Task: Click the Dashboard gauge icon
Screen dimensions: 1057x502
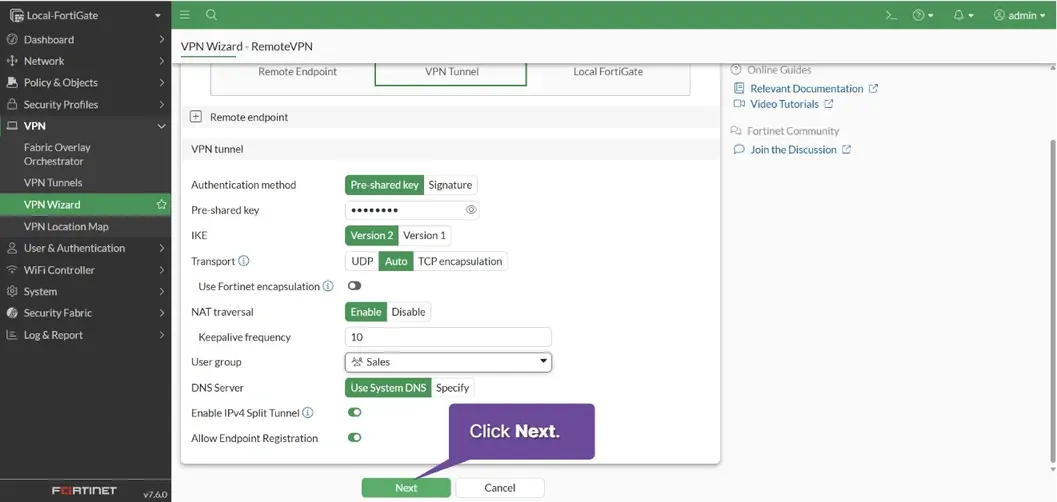Action: (x=11, y=39)
